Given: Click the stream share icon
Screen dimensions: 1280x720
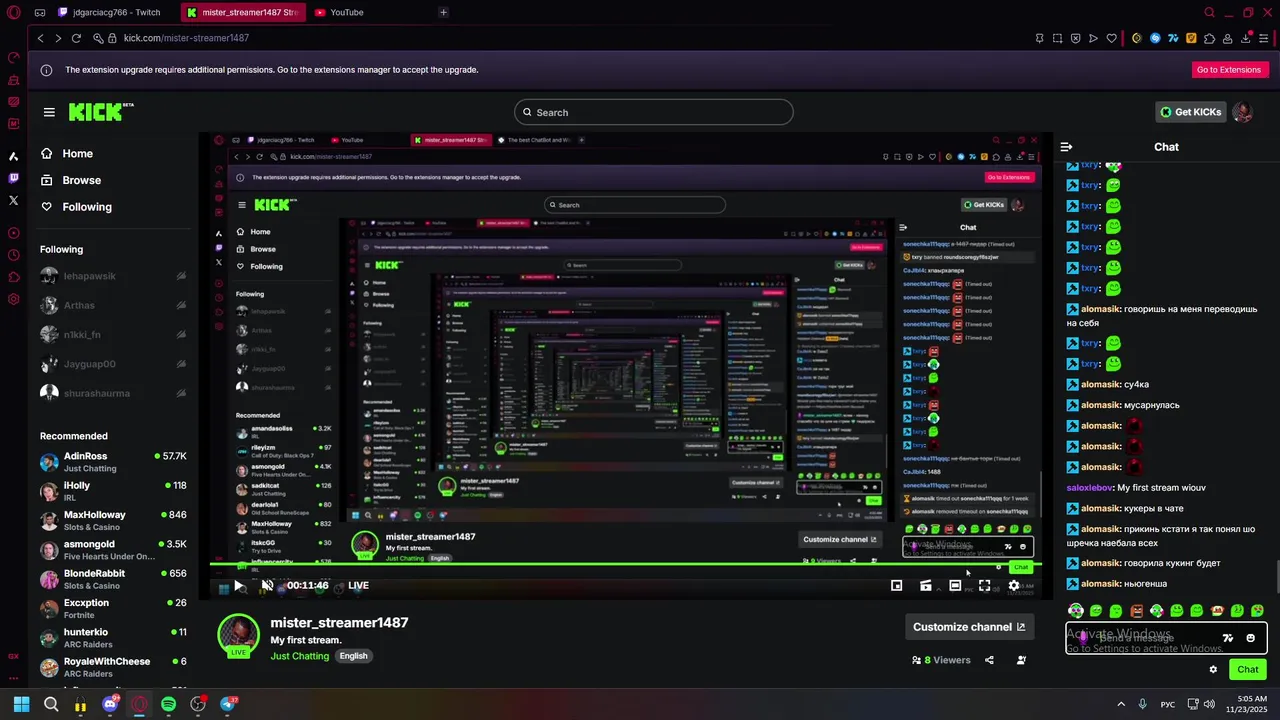Looking at the screenshot, I should point(989,660).
